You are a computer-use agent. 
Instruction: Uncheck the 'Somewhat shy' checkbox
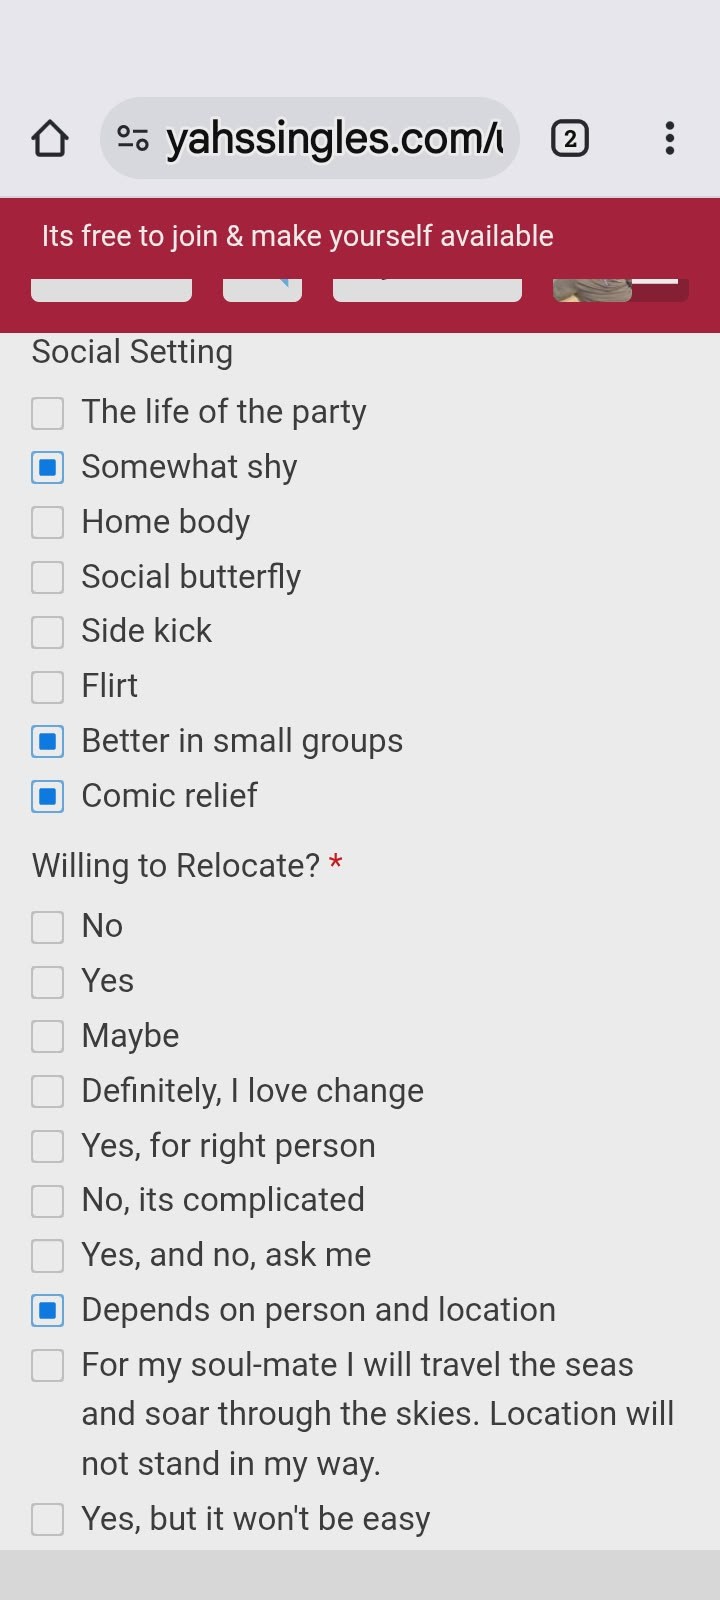pos(48,467)
